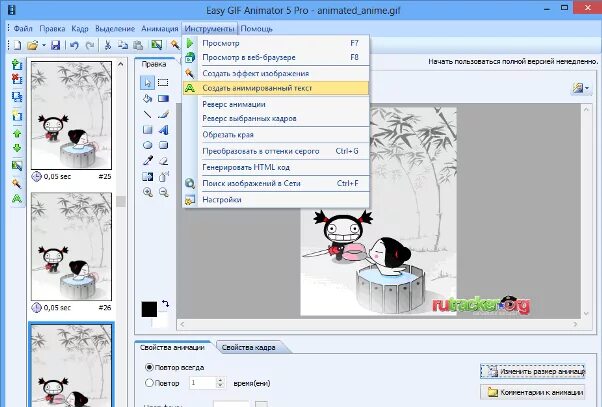Move frame up with green arrow
Viewport: 602px width, 407px height.
point(17,134)
